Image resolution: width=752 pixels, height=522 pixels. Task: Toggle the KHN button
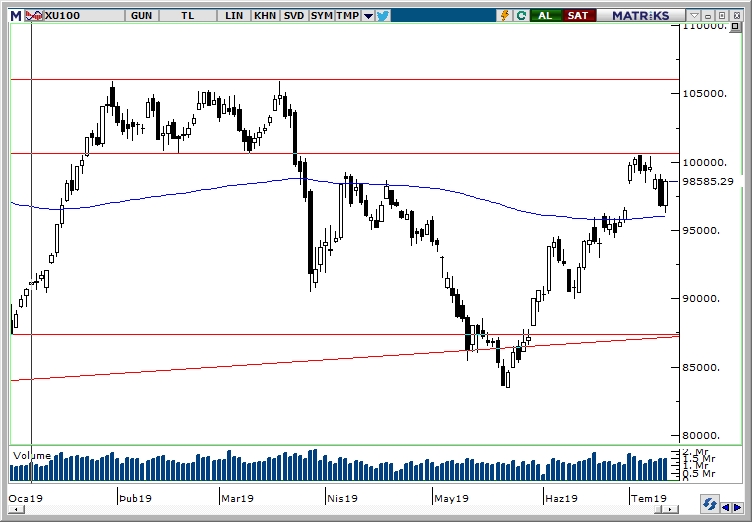coord(265,16)
